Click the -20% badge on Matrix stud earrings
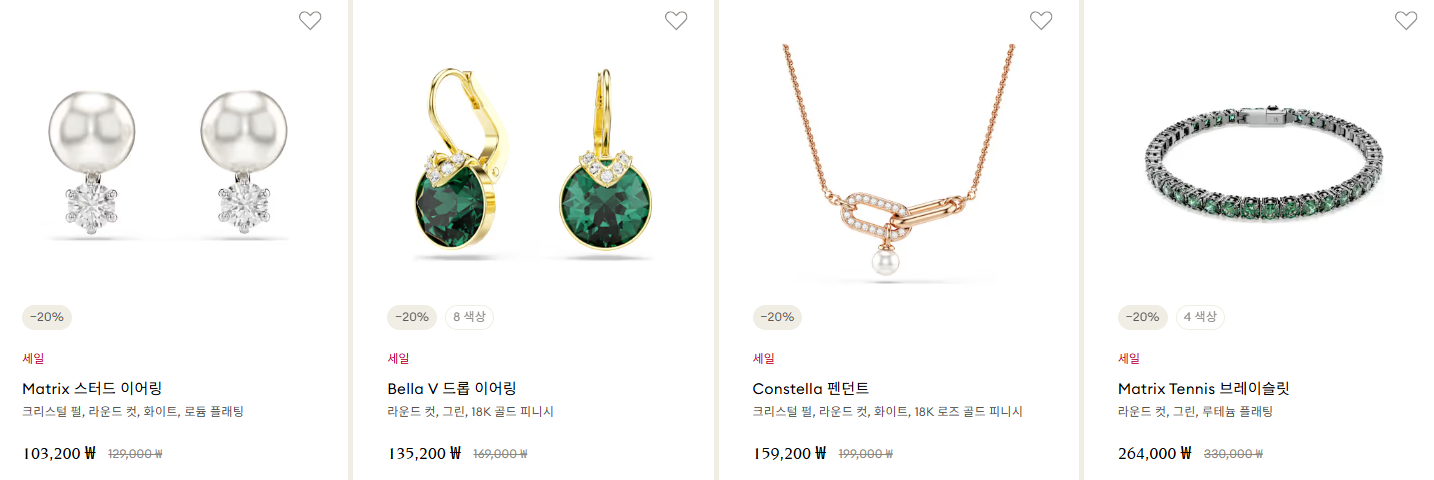The height and width of the screenshot is (480, 1434). coord(47,317)
